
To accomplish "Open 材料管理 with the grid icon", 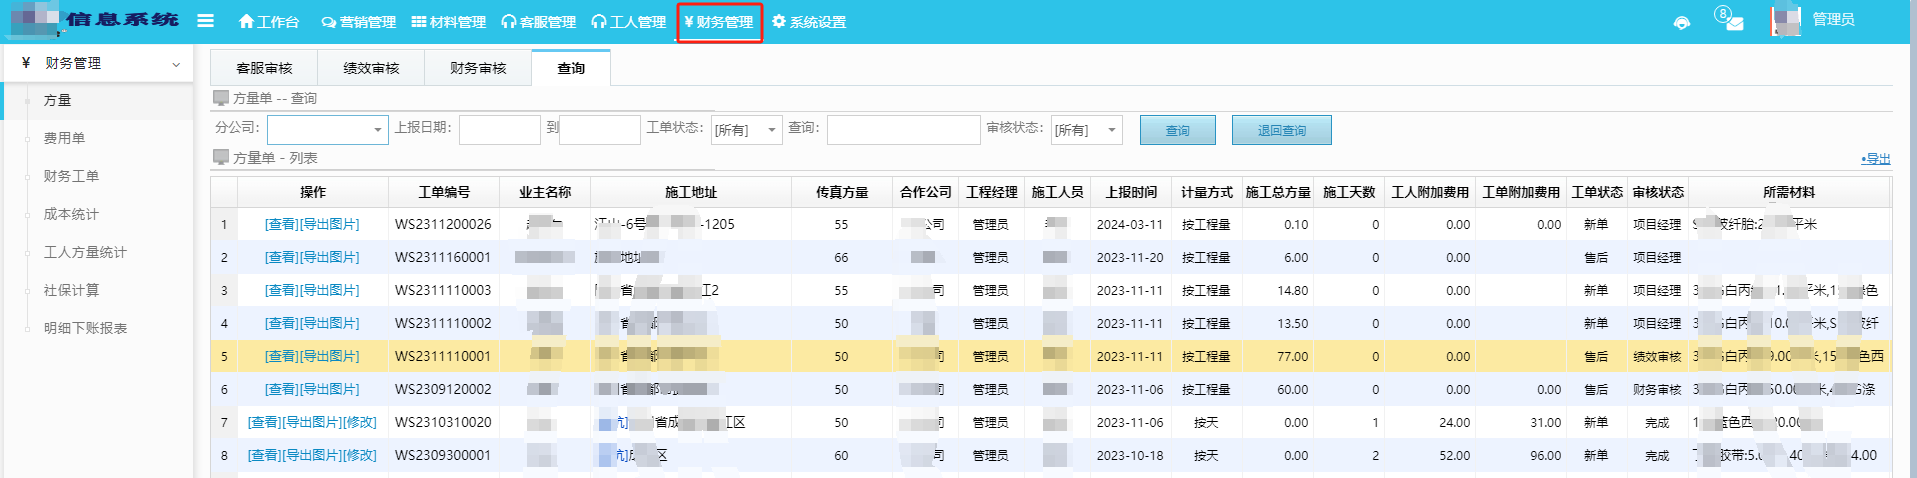I will click(x=448, y=22).
